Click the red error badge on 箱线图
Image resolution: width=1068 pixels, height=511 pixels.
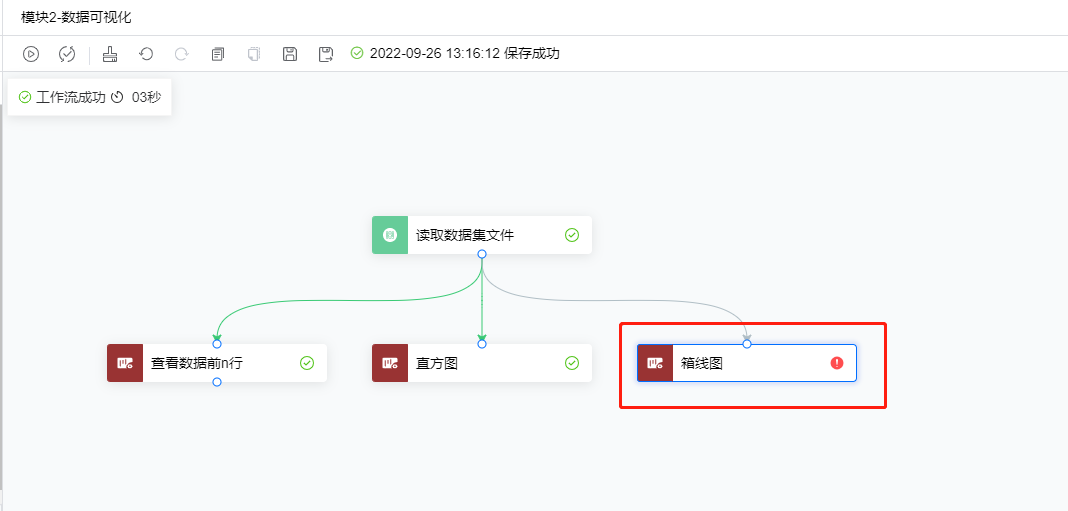coord(837,363)
